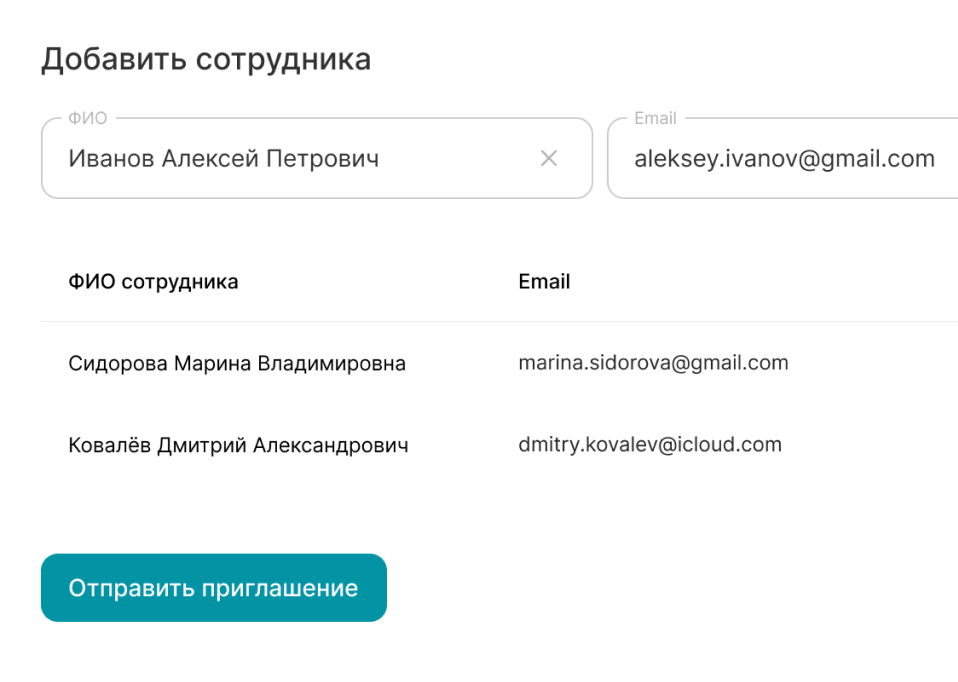Click the small Email floating label above the input
The width and height of the screenshot is (958, 682).
pos(655,118)
